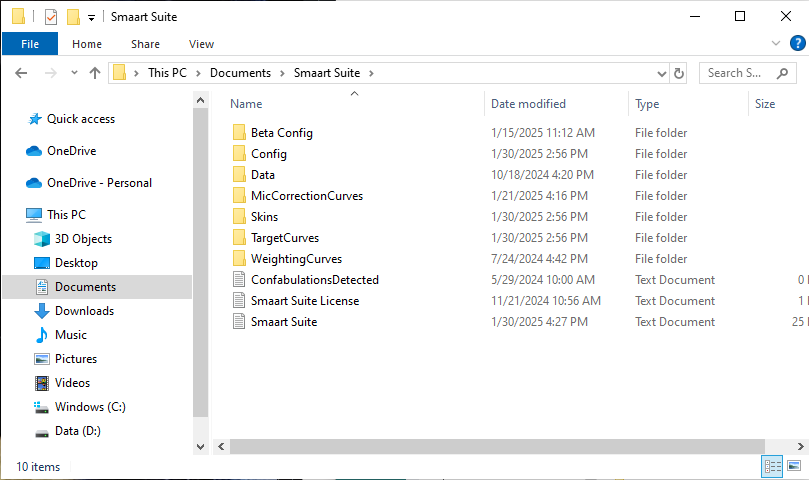Click Smaart Suite in the address breadcrumb
Image resolution: width=809 pixels, height=480 pixels.
[x=327, y=73]
